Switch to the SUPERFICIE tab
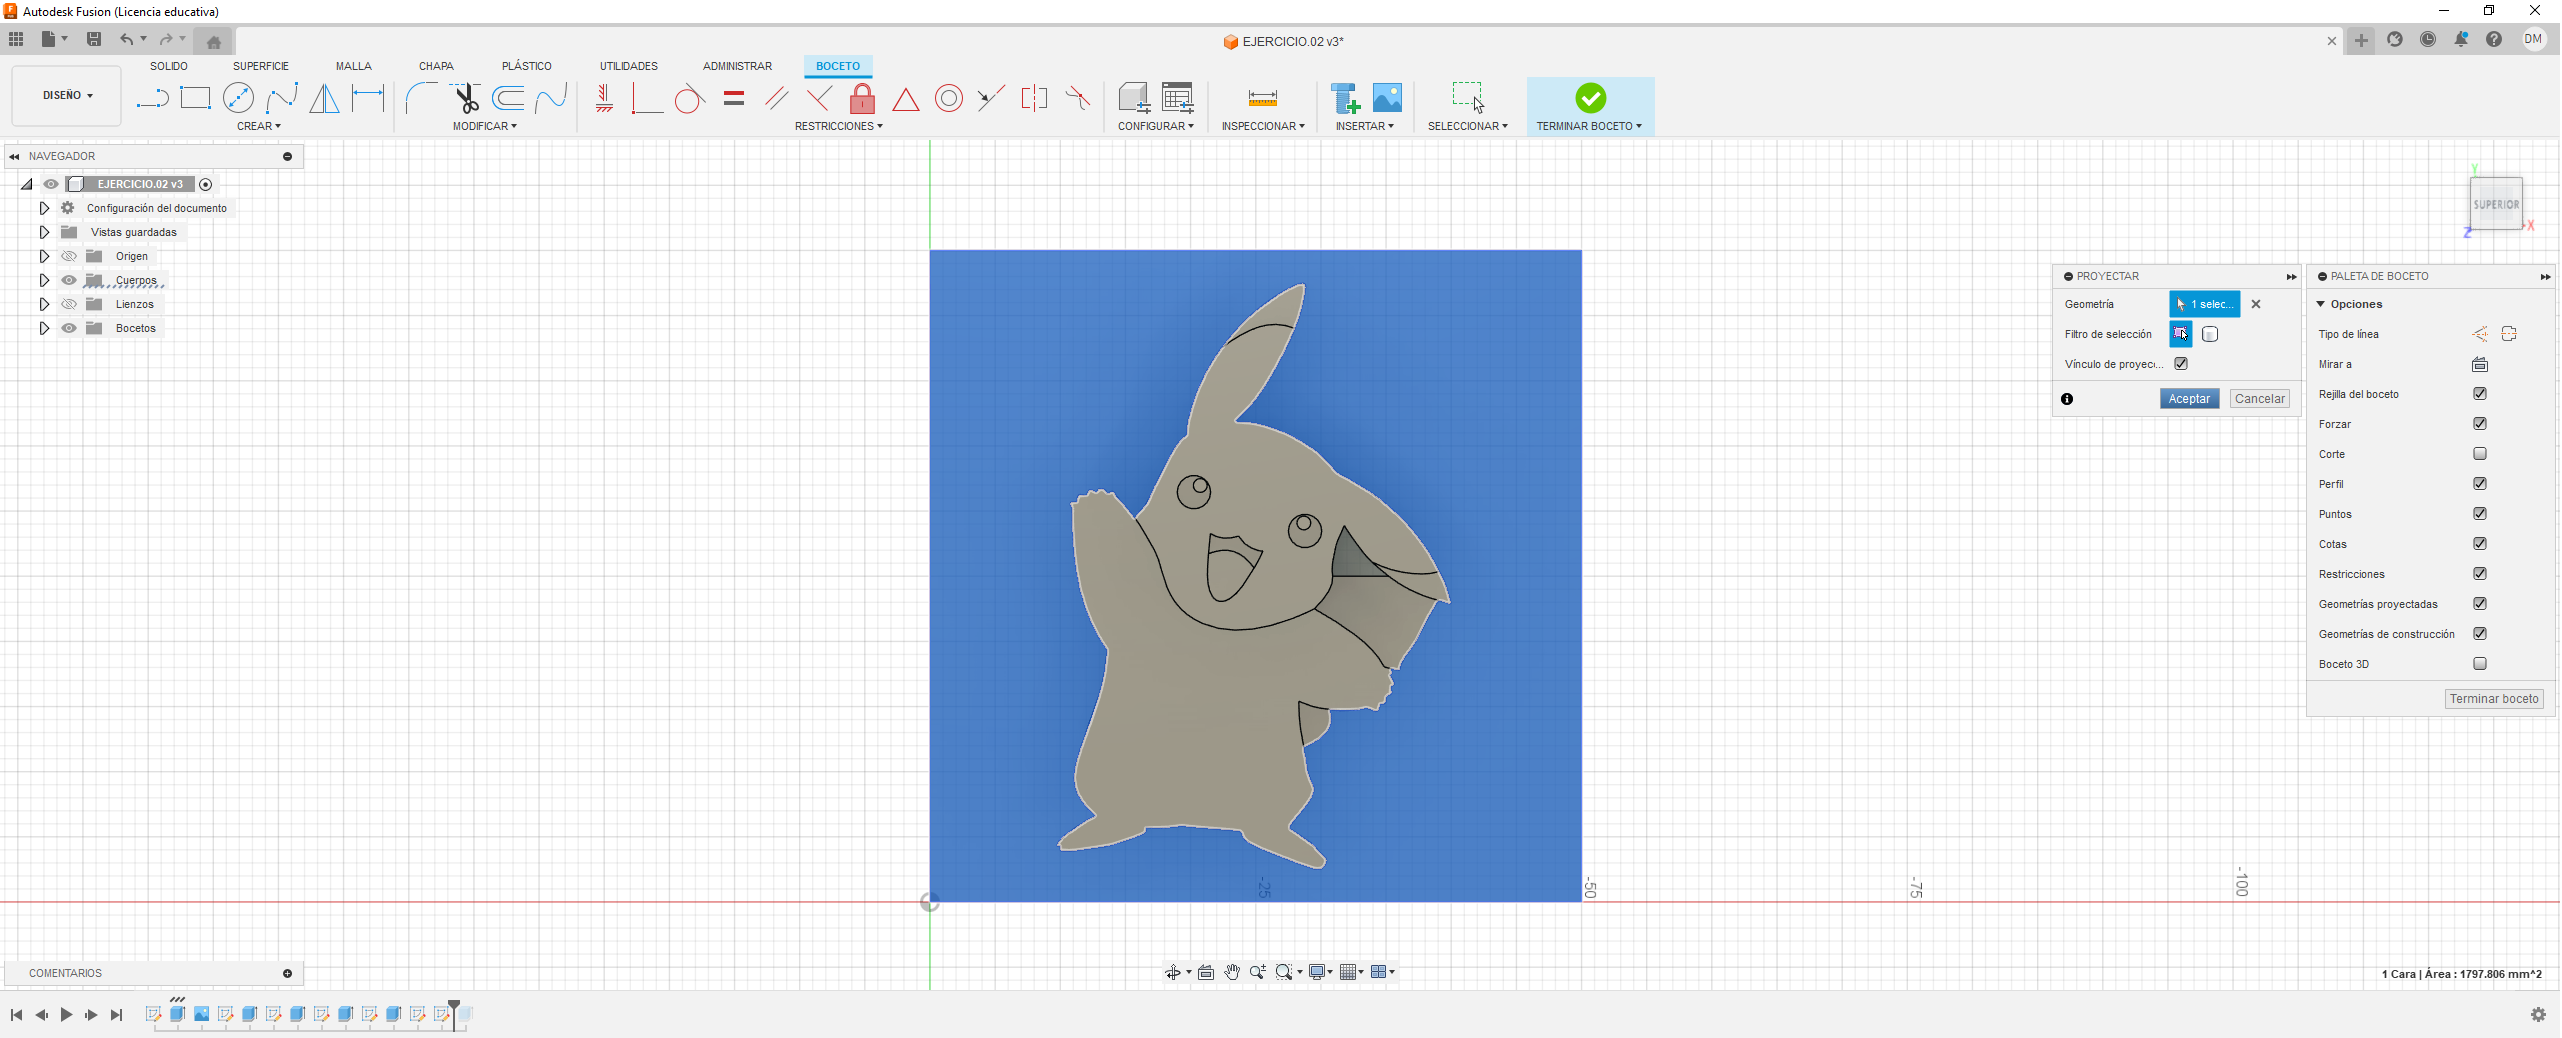This screenshot has width=2562, height=1038. pos(261,66)
